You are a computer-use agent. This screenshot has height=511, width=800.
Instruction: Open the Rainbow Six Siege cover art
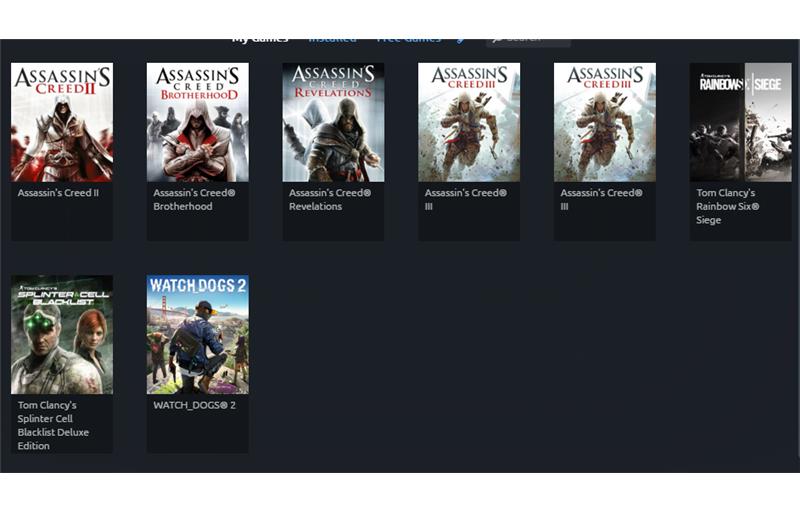[740, 122]
